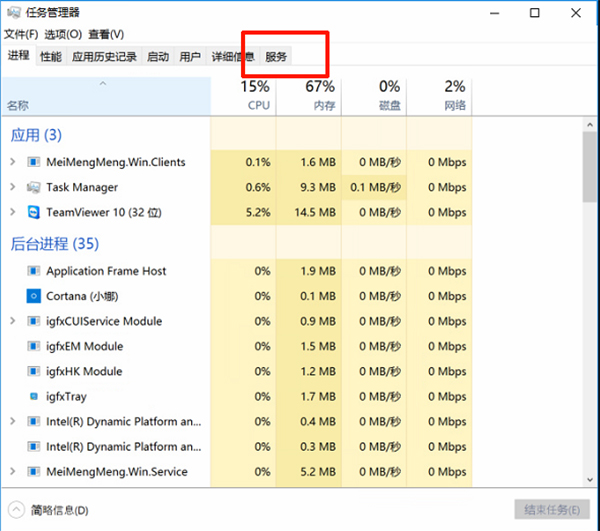Click the igfxCUIService Module icon
This screenshot has width=600, height=531.
34,321
